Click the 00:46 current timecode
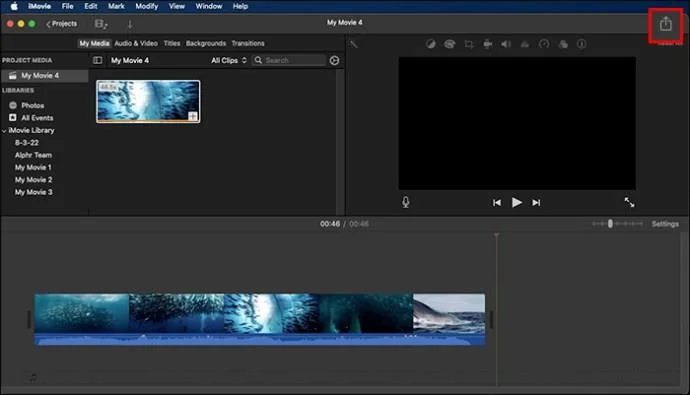Viewport: 690px width, 395px height. 330,224
